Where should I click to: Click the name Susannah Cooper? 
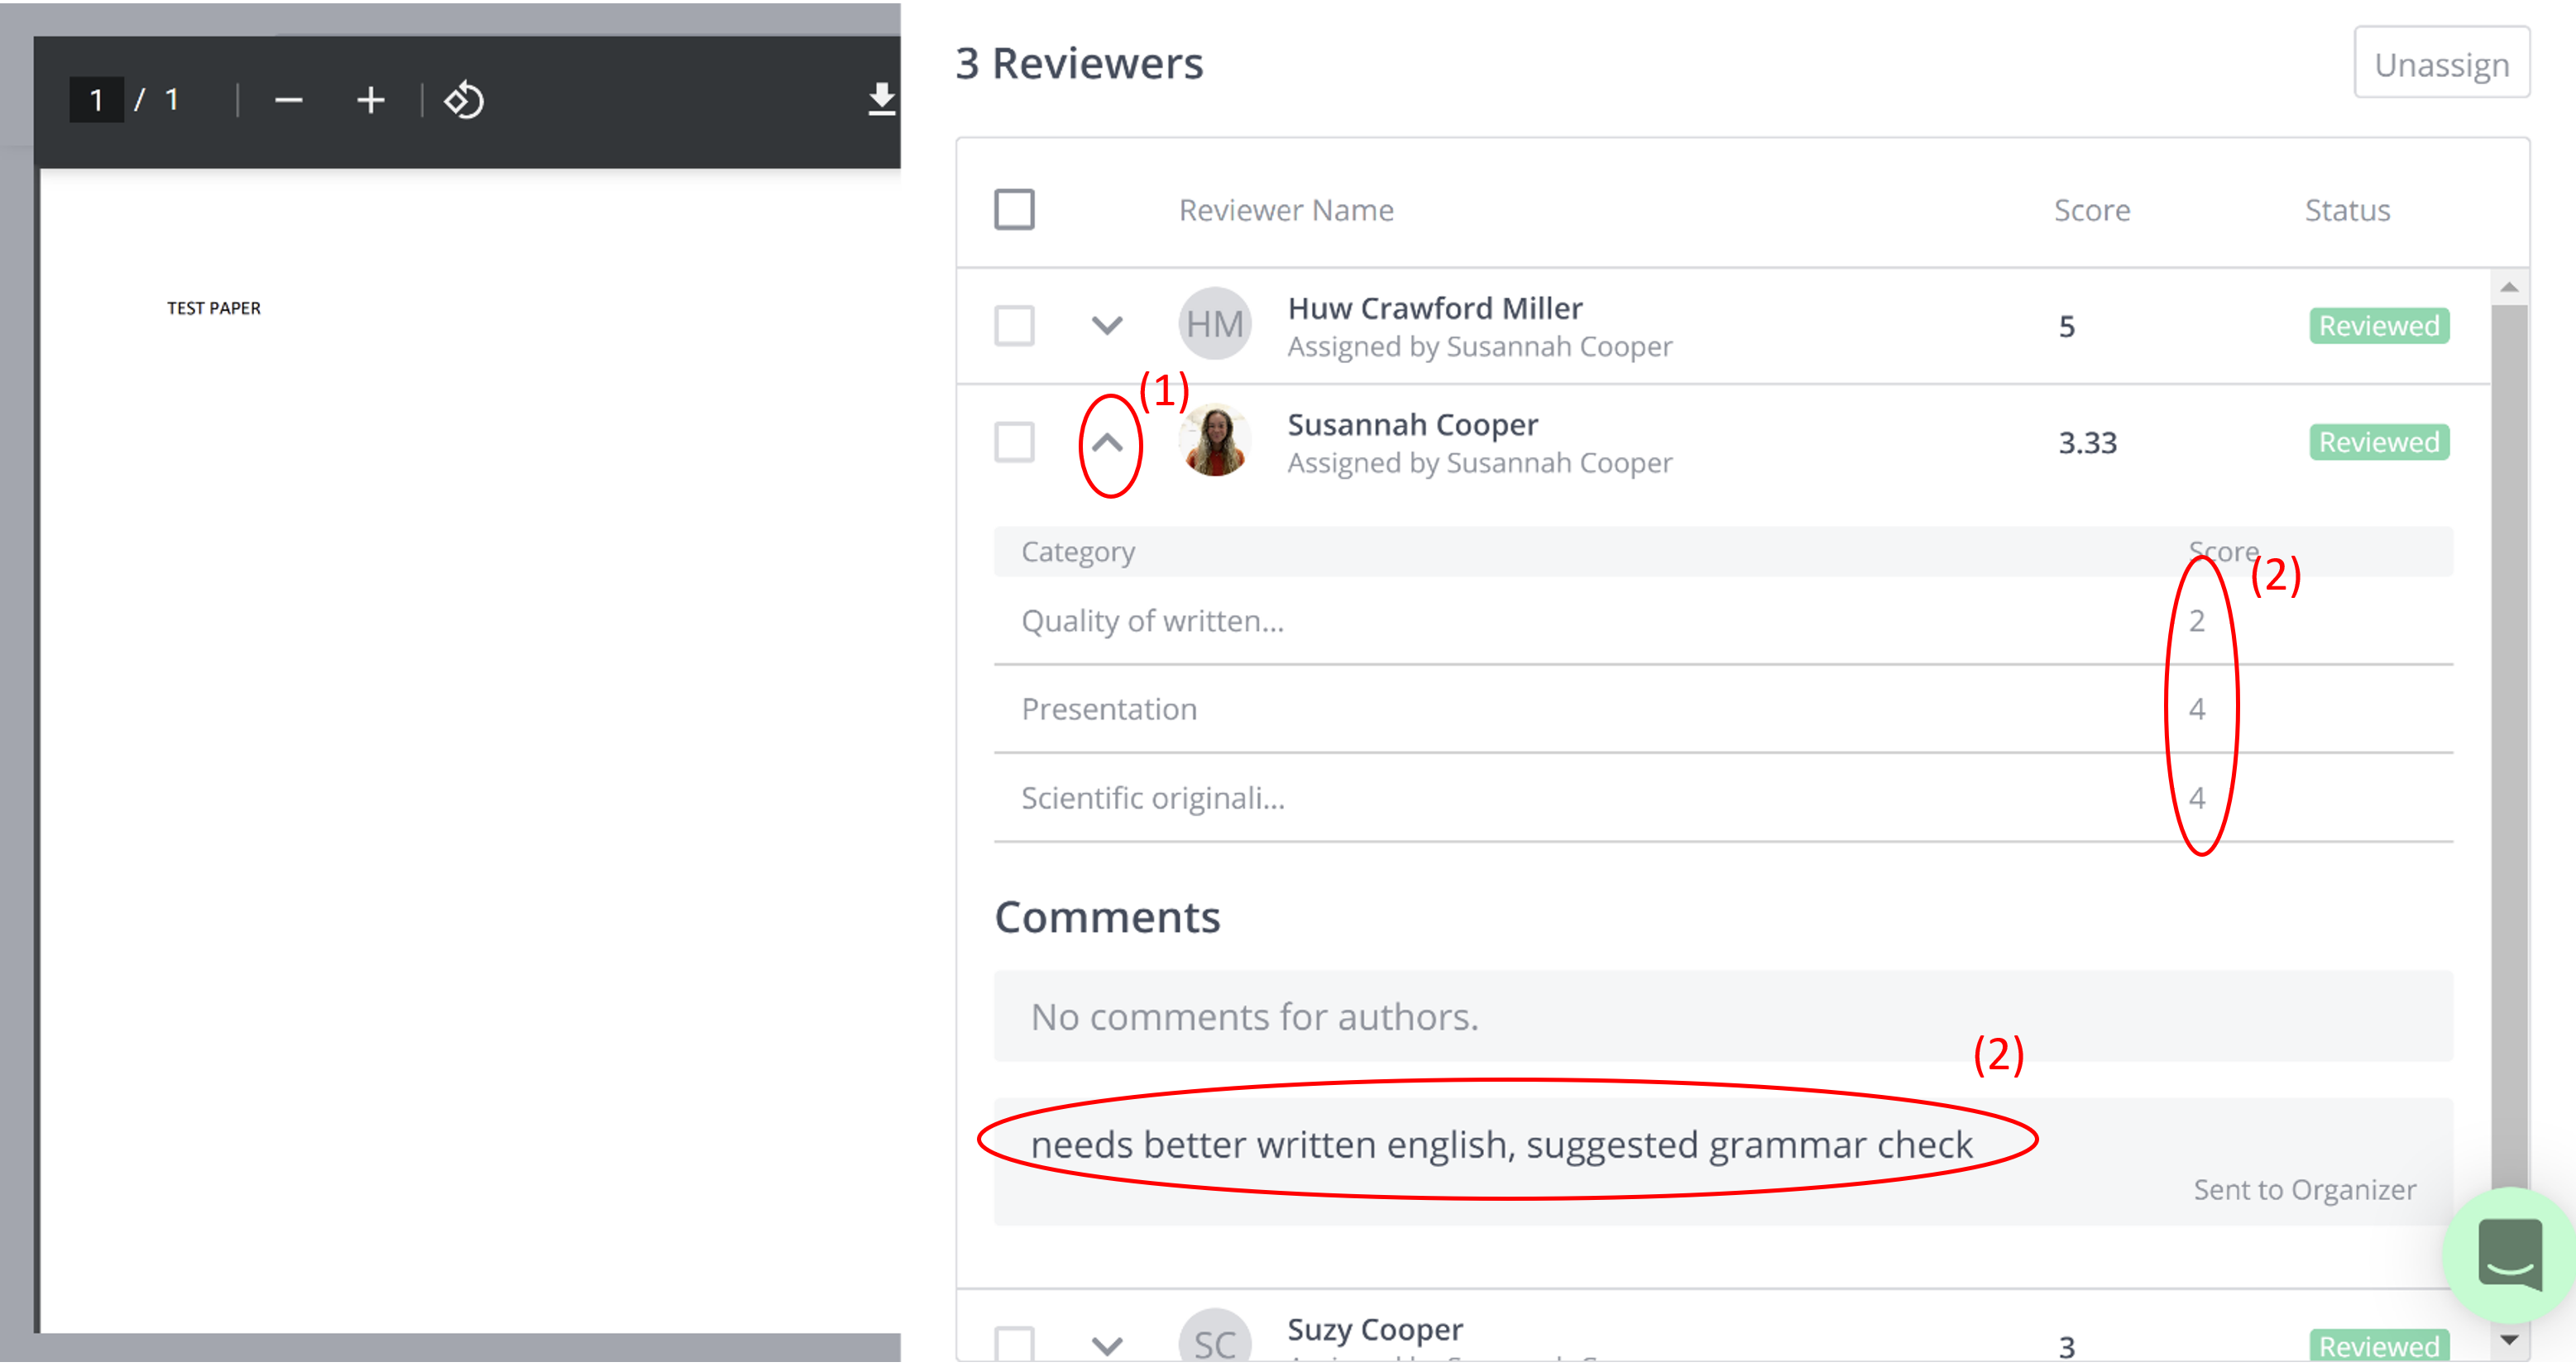pyautogui.click(x=1412, y=424)
